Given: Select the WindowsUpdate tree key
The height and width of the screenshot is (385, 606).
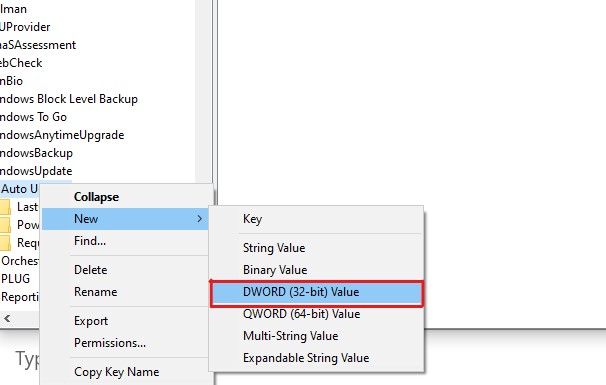Looking at the screenshot, I should pyautogui.click(x=36, y=171).
